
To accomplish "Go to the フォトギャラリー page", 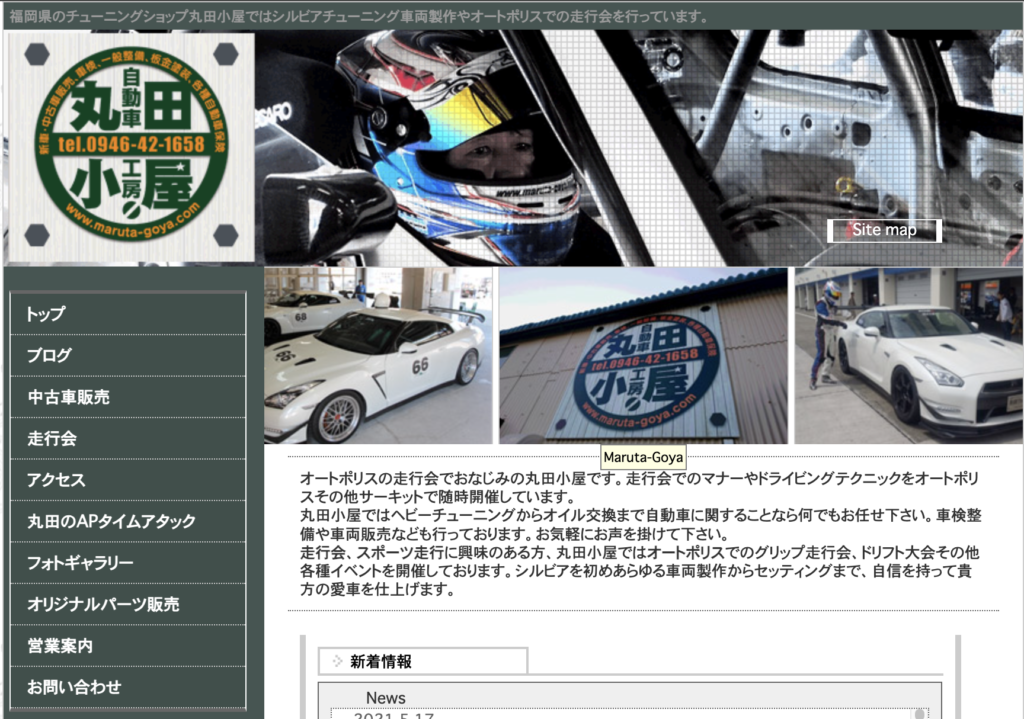I will tap(127, 563).
